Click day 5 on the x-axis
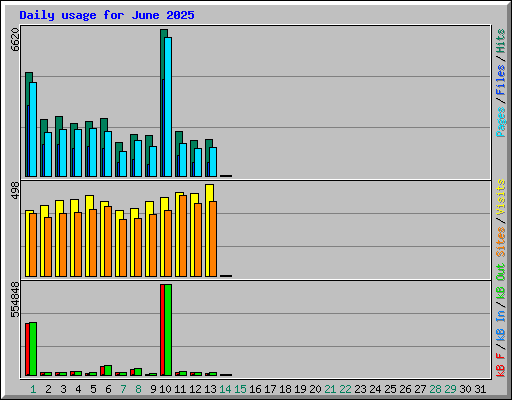This screenshot has height=400, width=512. tap(93, 389)
